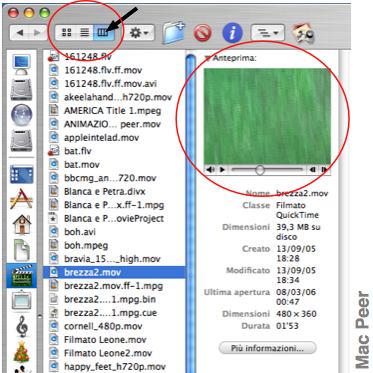This screenshot has width=373, height=373.
Task: Select the Blanca e P...ovieProject file
Action: click(x=114, y=219)
